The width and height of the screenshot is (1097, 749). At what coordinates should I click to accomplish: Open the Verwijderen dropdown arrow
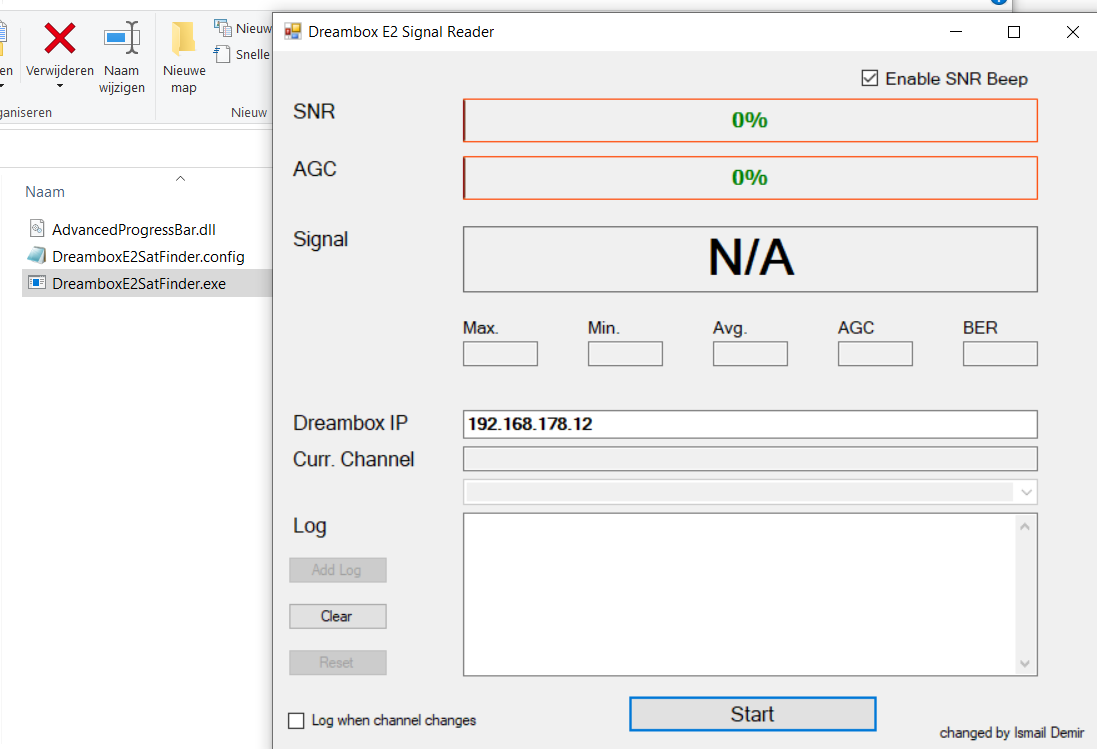tap(59, 86)
